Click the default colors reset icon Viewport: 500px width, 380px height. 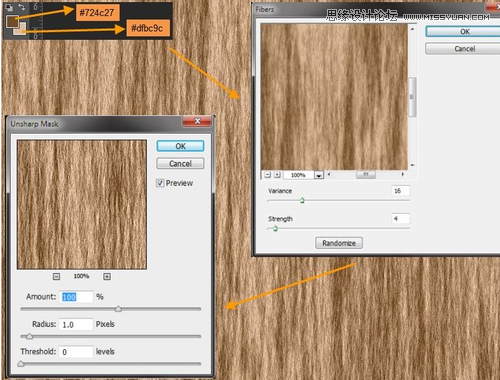coord(9,7)
